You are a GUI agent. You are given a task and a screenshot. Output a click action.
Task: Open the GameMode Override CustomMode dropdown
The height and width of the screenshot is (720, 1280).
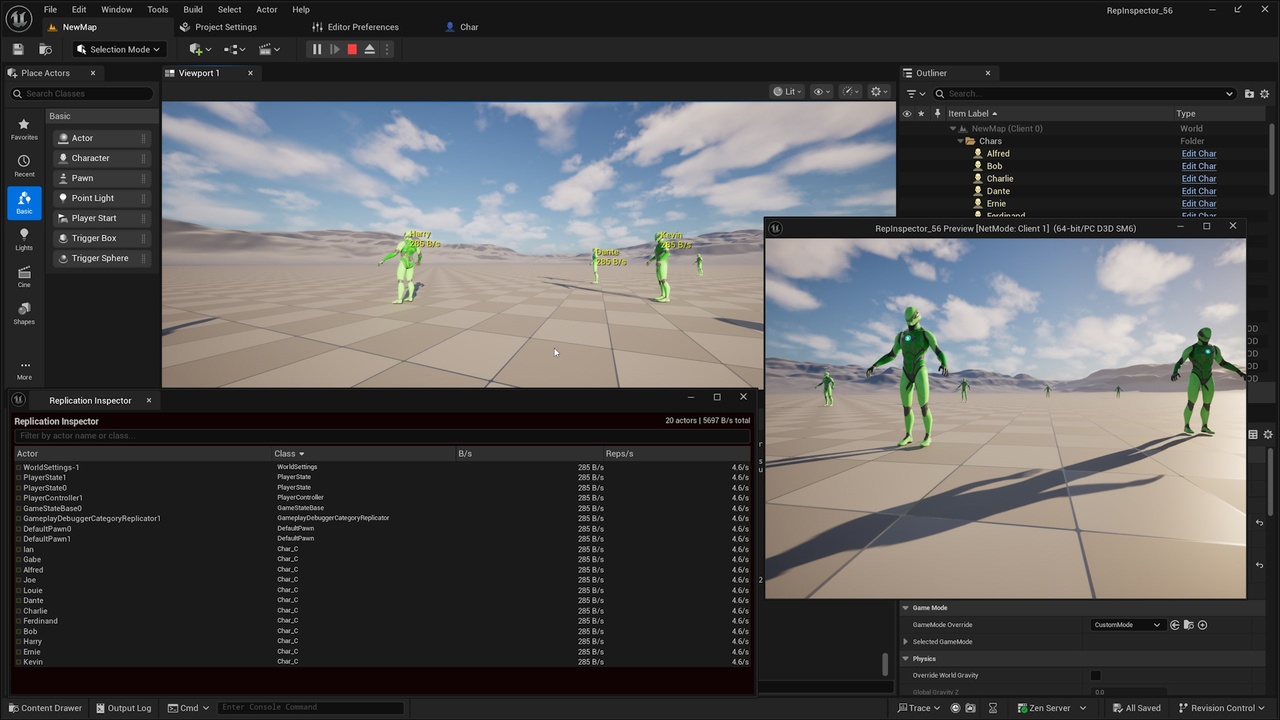[x=1127, y=625]
